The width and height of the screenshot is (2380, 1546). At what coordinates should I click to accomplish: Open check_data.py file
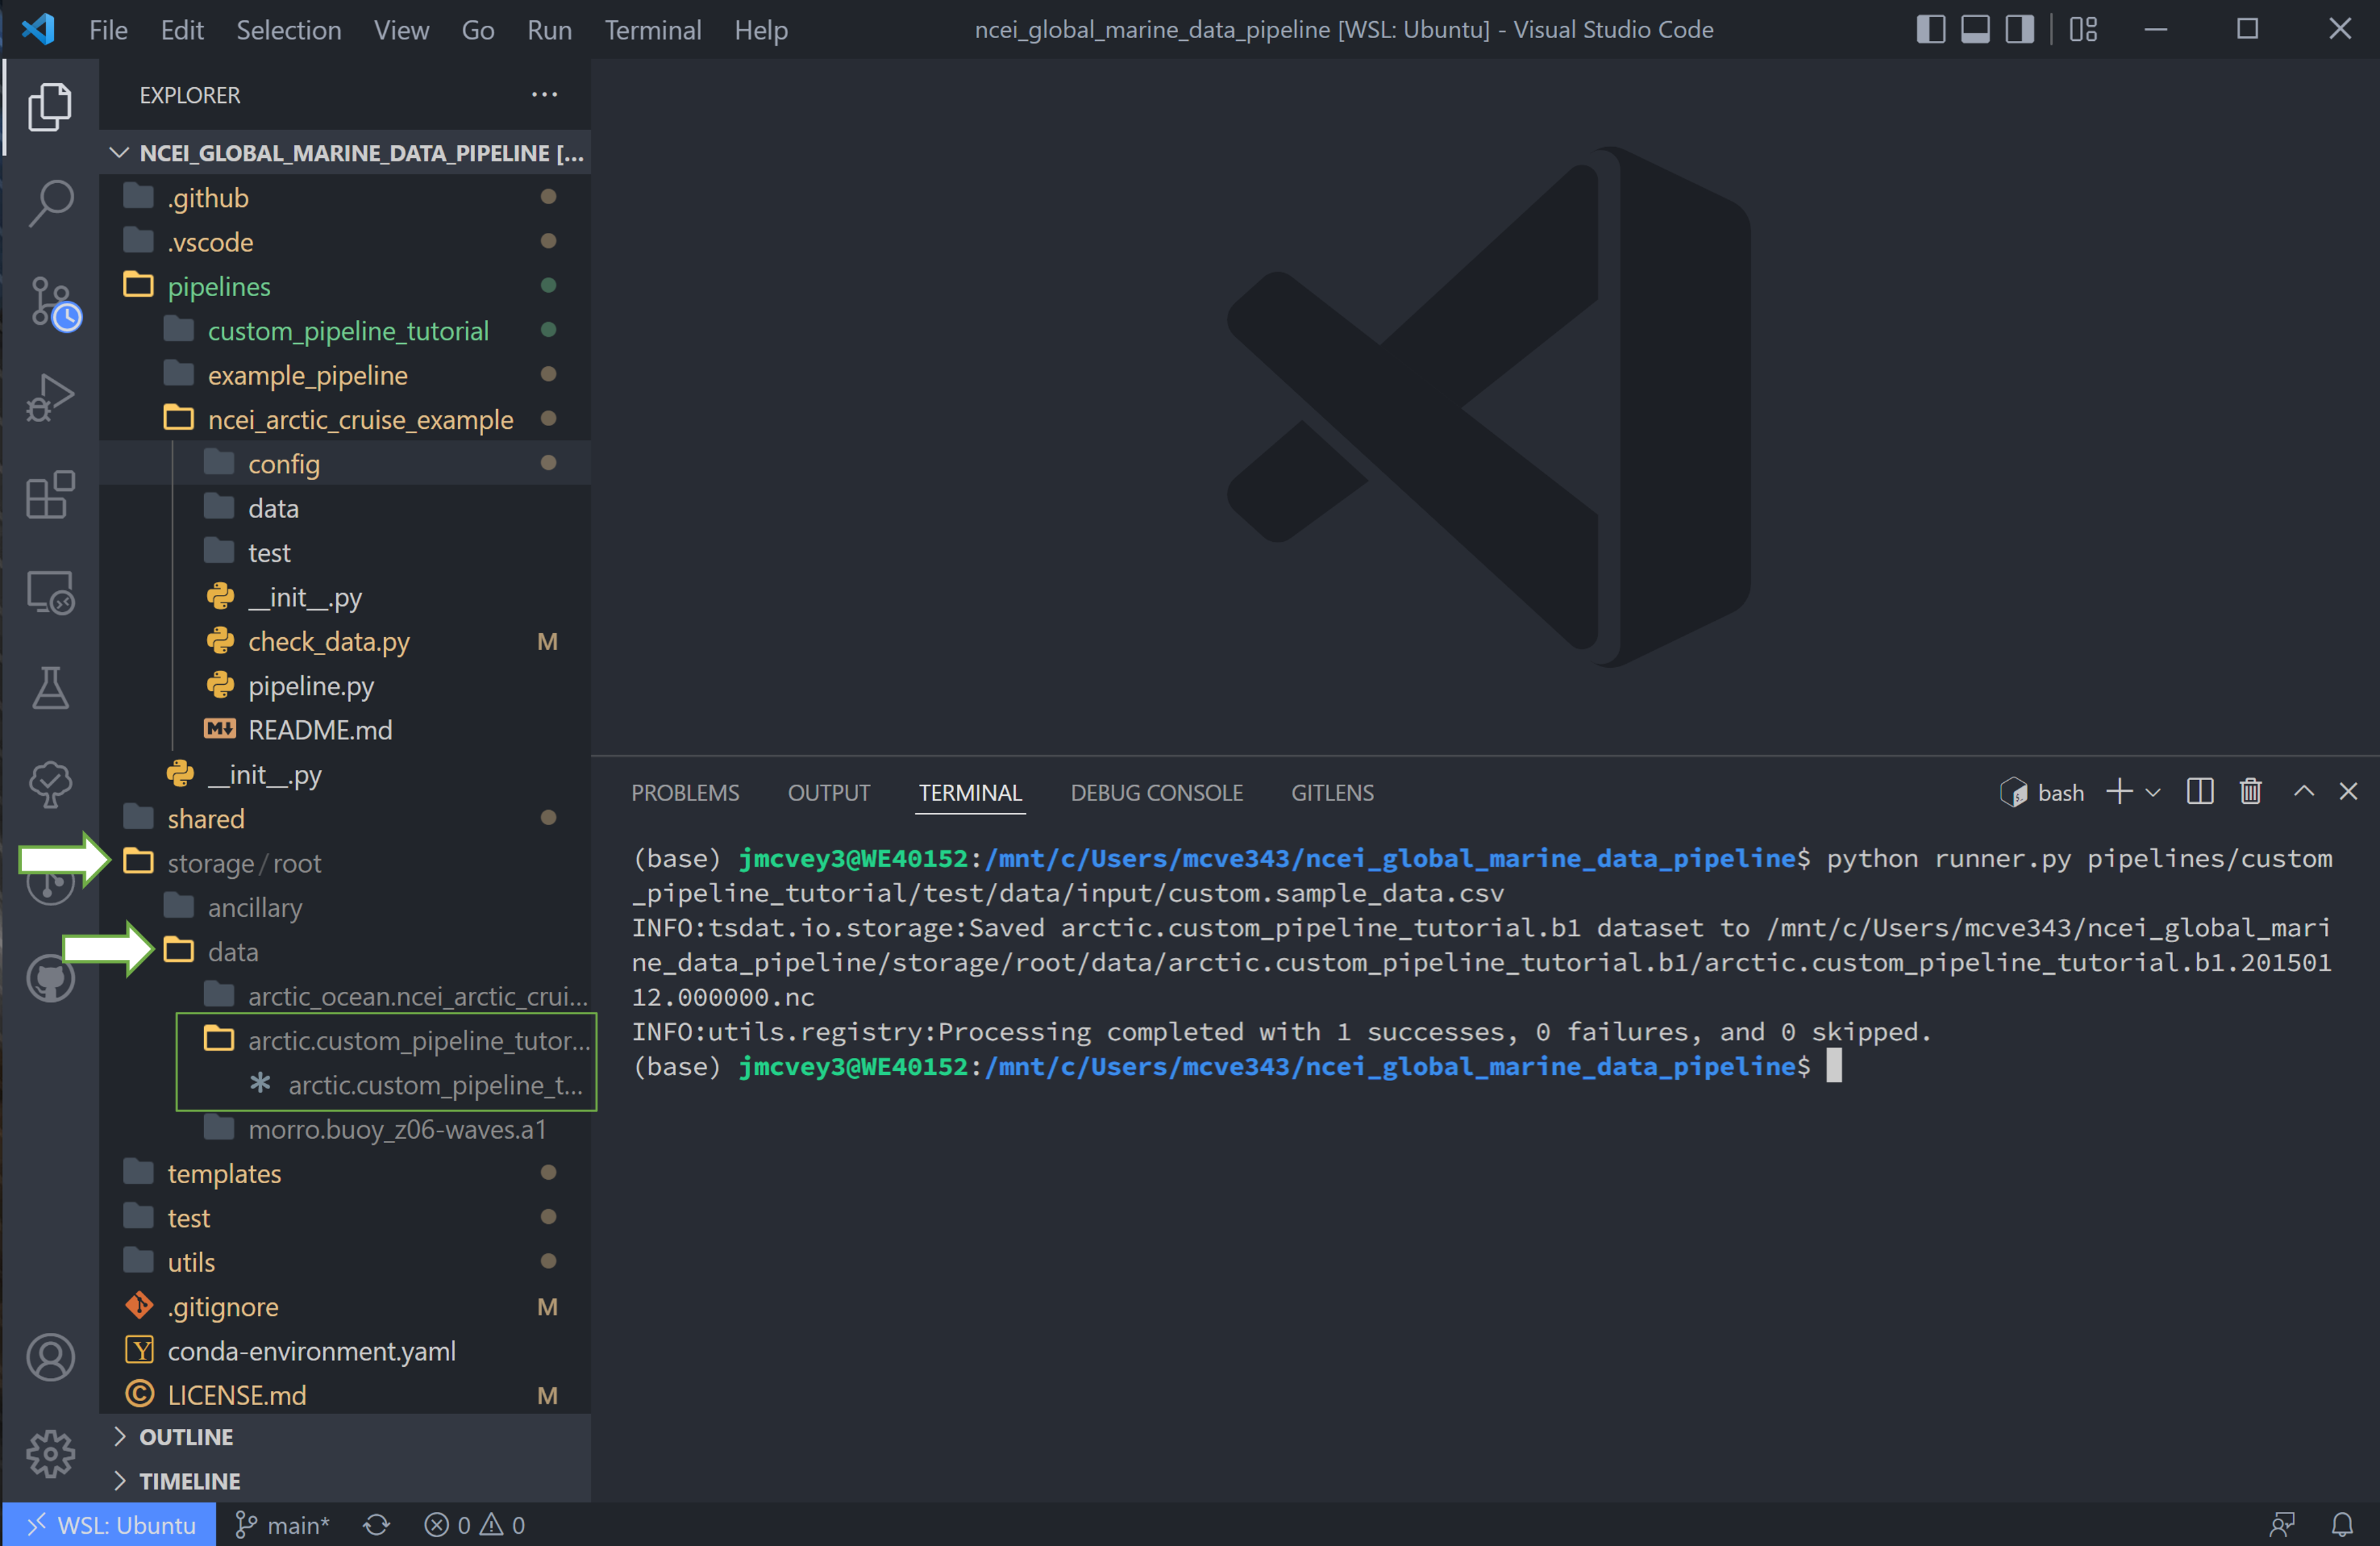[x=345, y=641]
